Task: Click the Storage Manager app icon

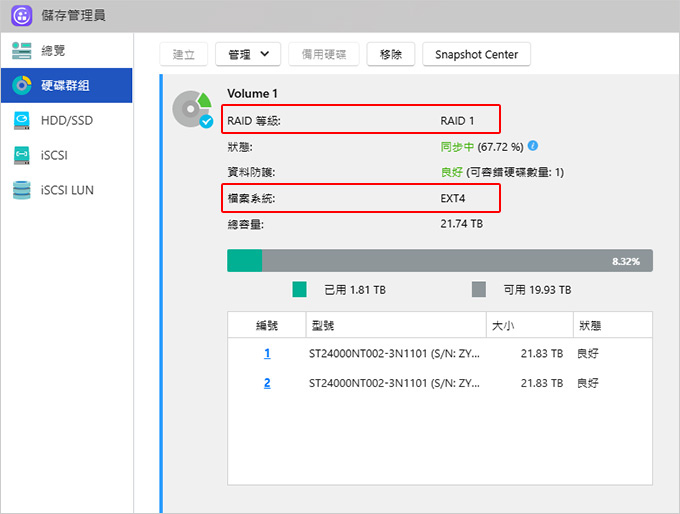Action: (x=22, y=16)
